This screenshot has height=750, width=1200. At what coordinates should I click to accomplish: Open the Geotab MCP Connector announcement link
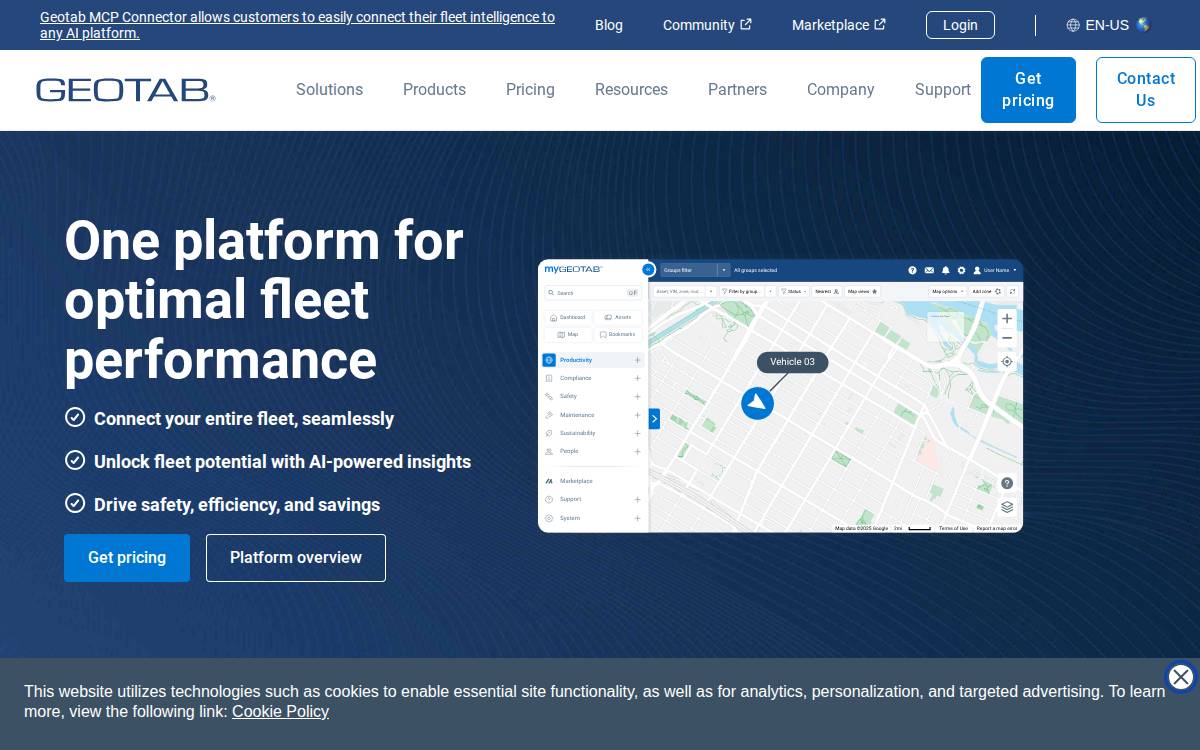297,25
